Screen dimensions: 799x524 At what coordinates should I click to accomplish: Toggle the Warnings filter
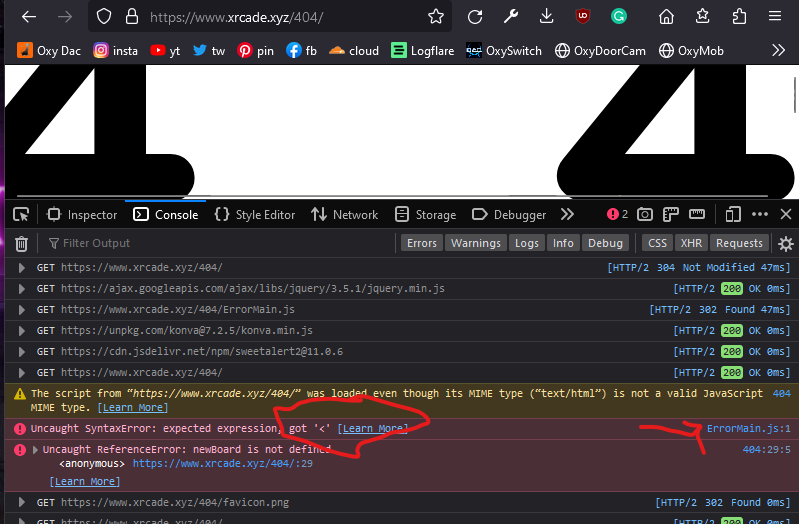(x=475, y=243)
